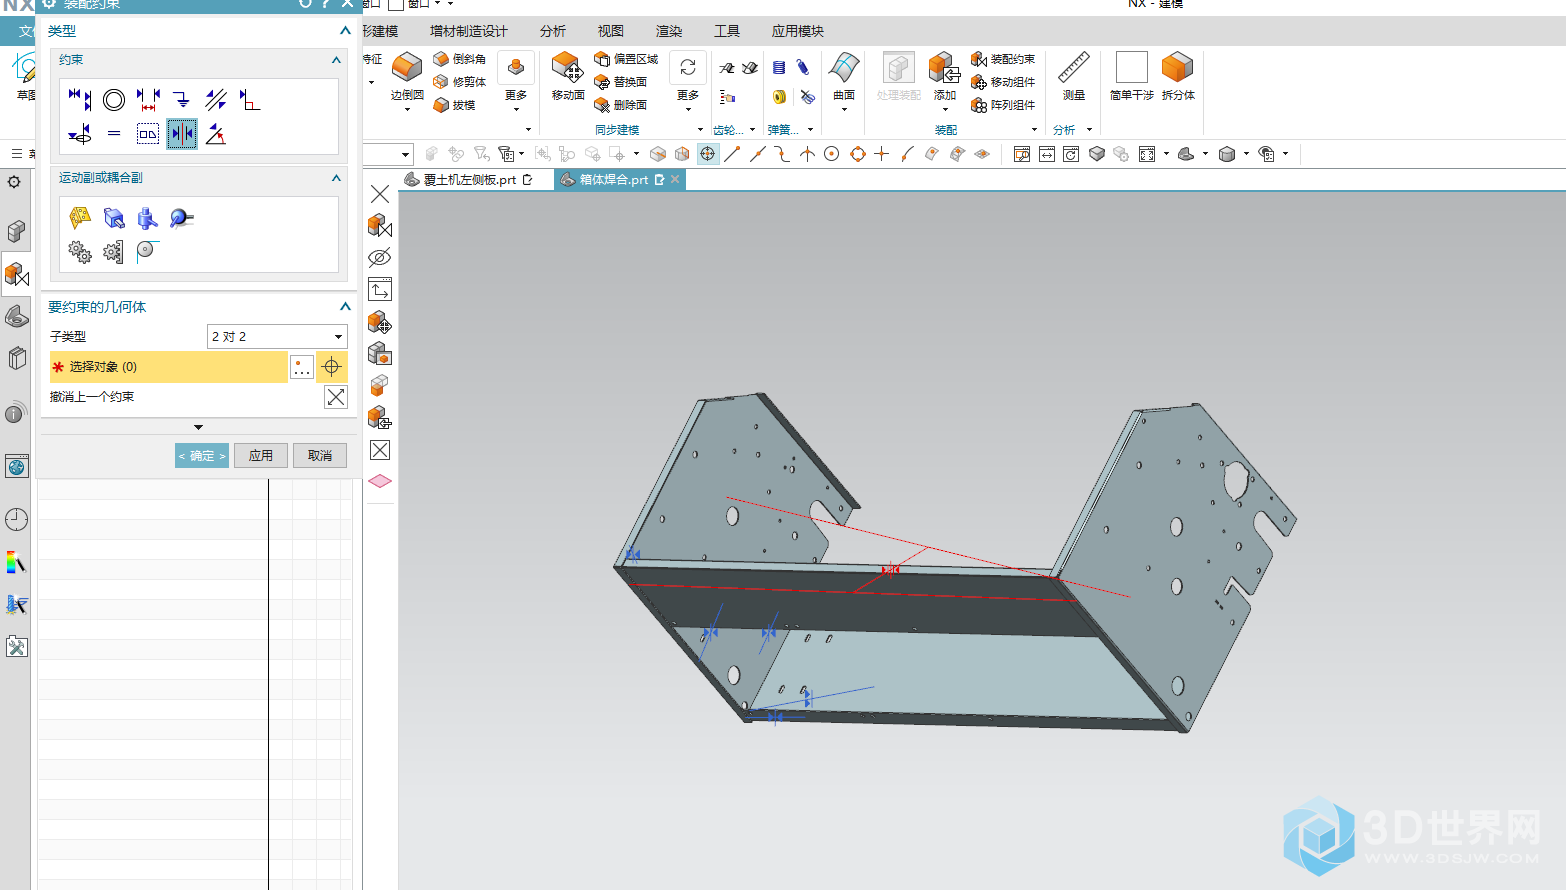Open the 渲染 ribbon tab
1566x890 pixels.
point(668,31)
